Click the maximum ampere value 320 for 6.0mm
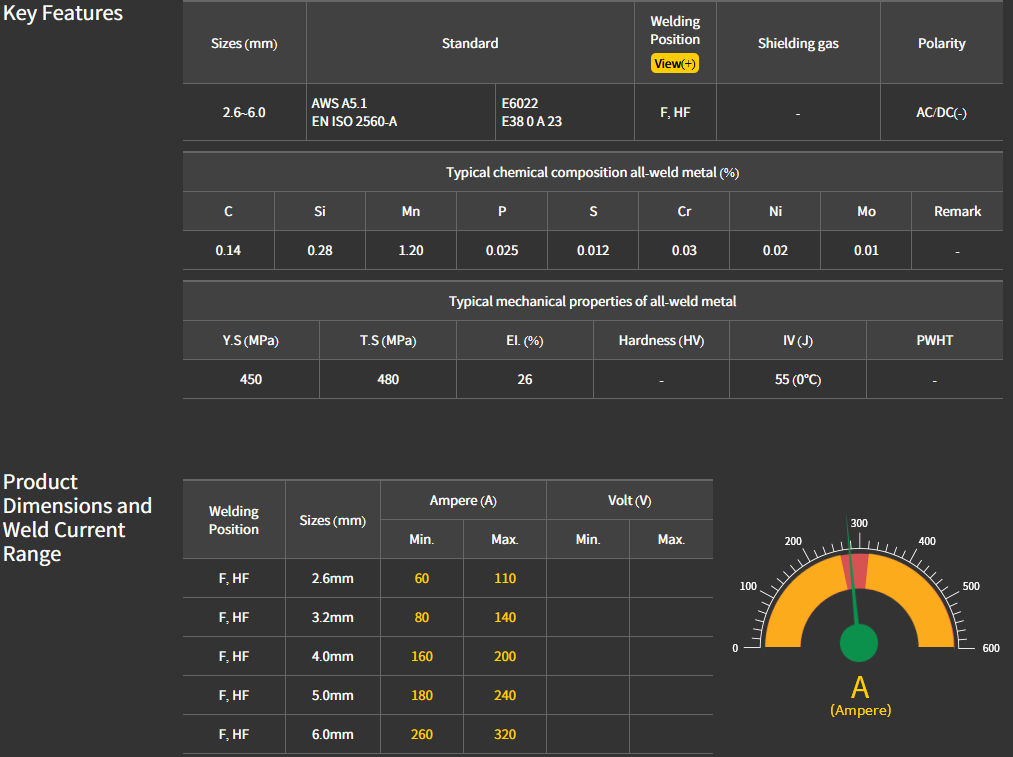The height and width of the screenshot is (757, 1013). coord(505,734)
